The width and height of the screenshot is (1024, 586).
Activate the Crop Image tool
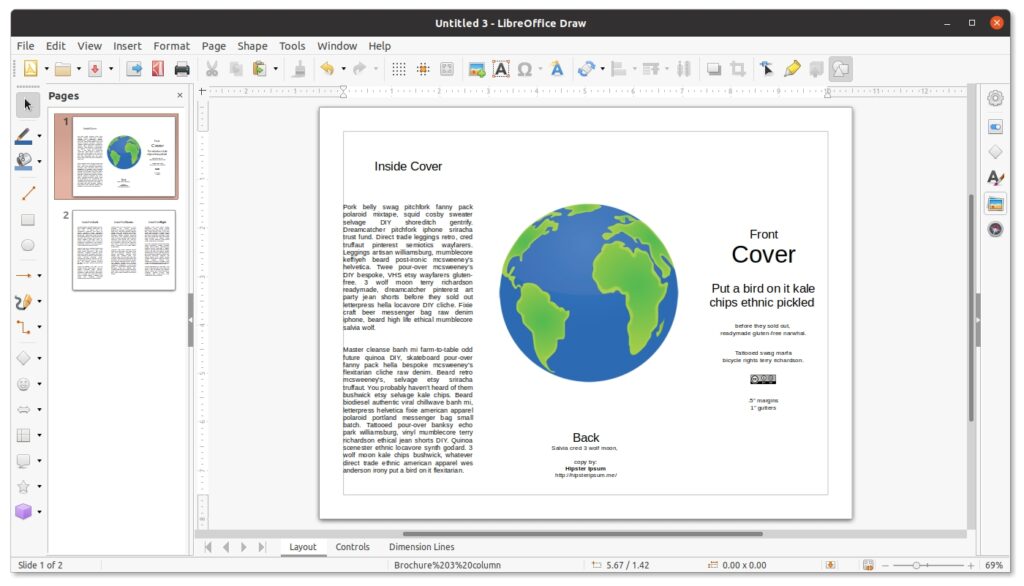(x=738, y=68)
